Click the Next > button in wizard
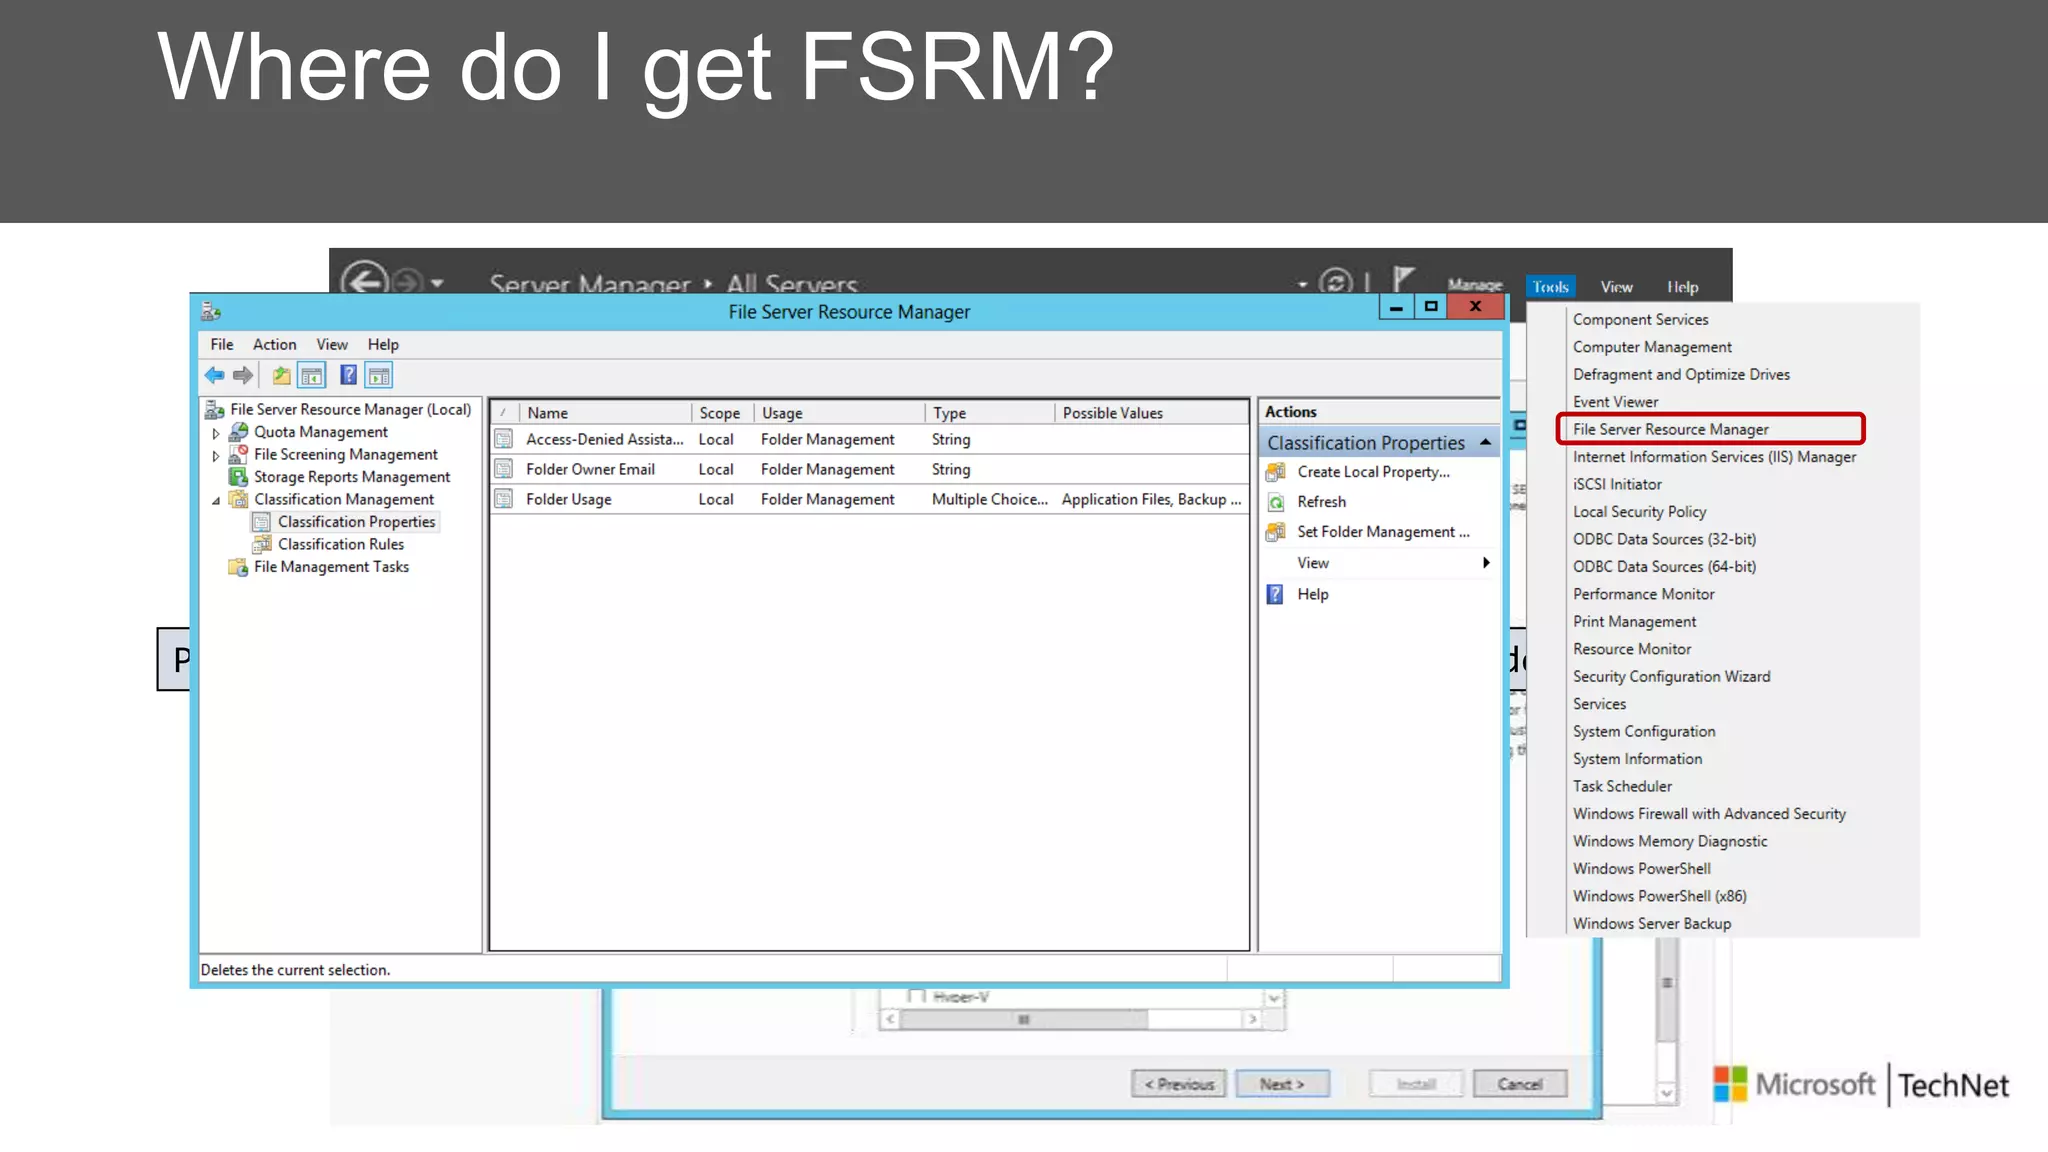The height and width of the screenshot is (1152, 2048). coord(1282,1084)
